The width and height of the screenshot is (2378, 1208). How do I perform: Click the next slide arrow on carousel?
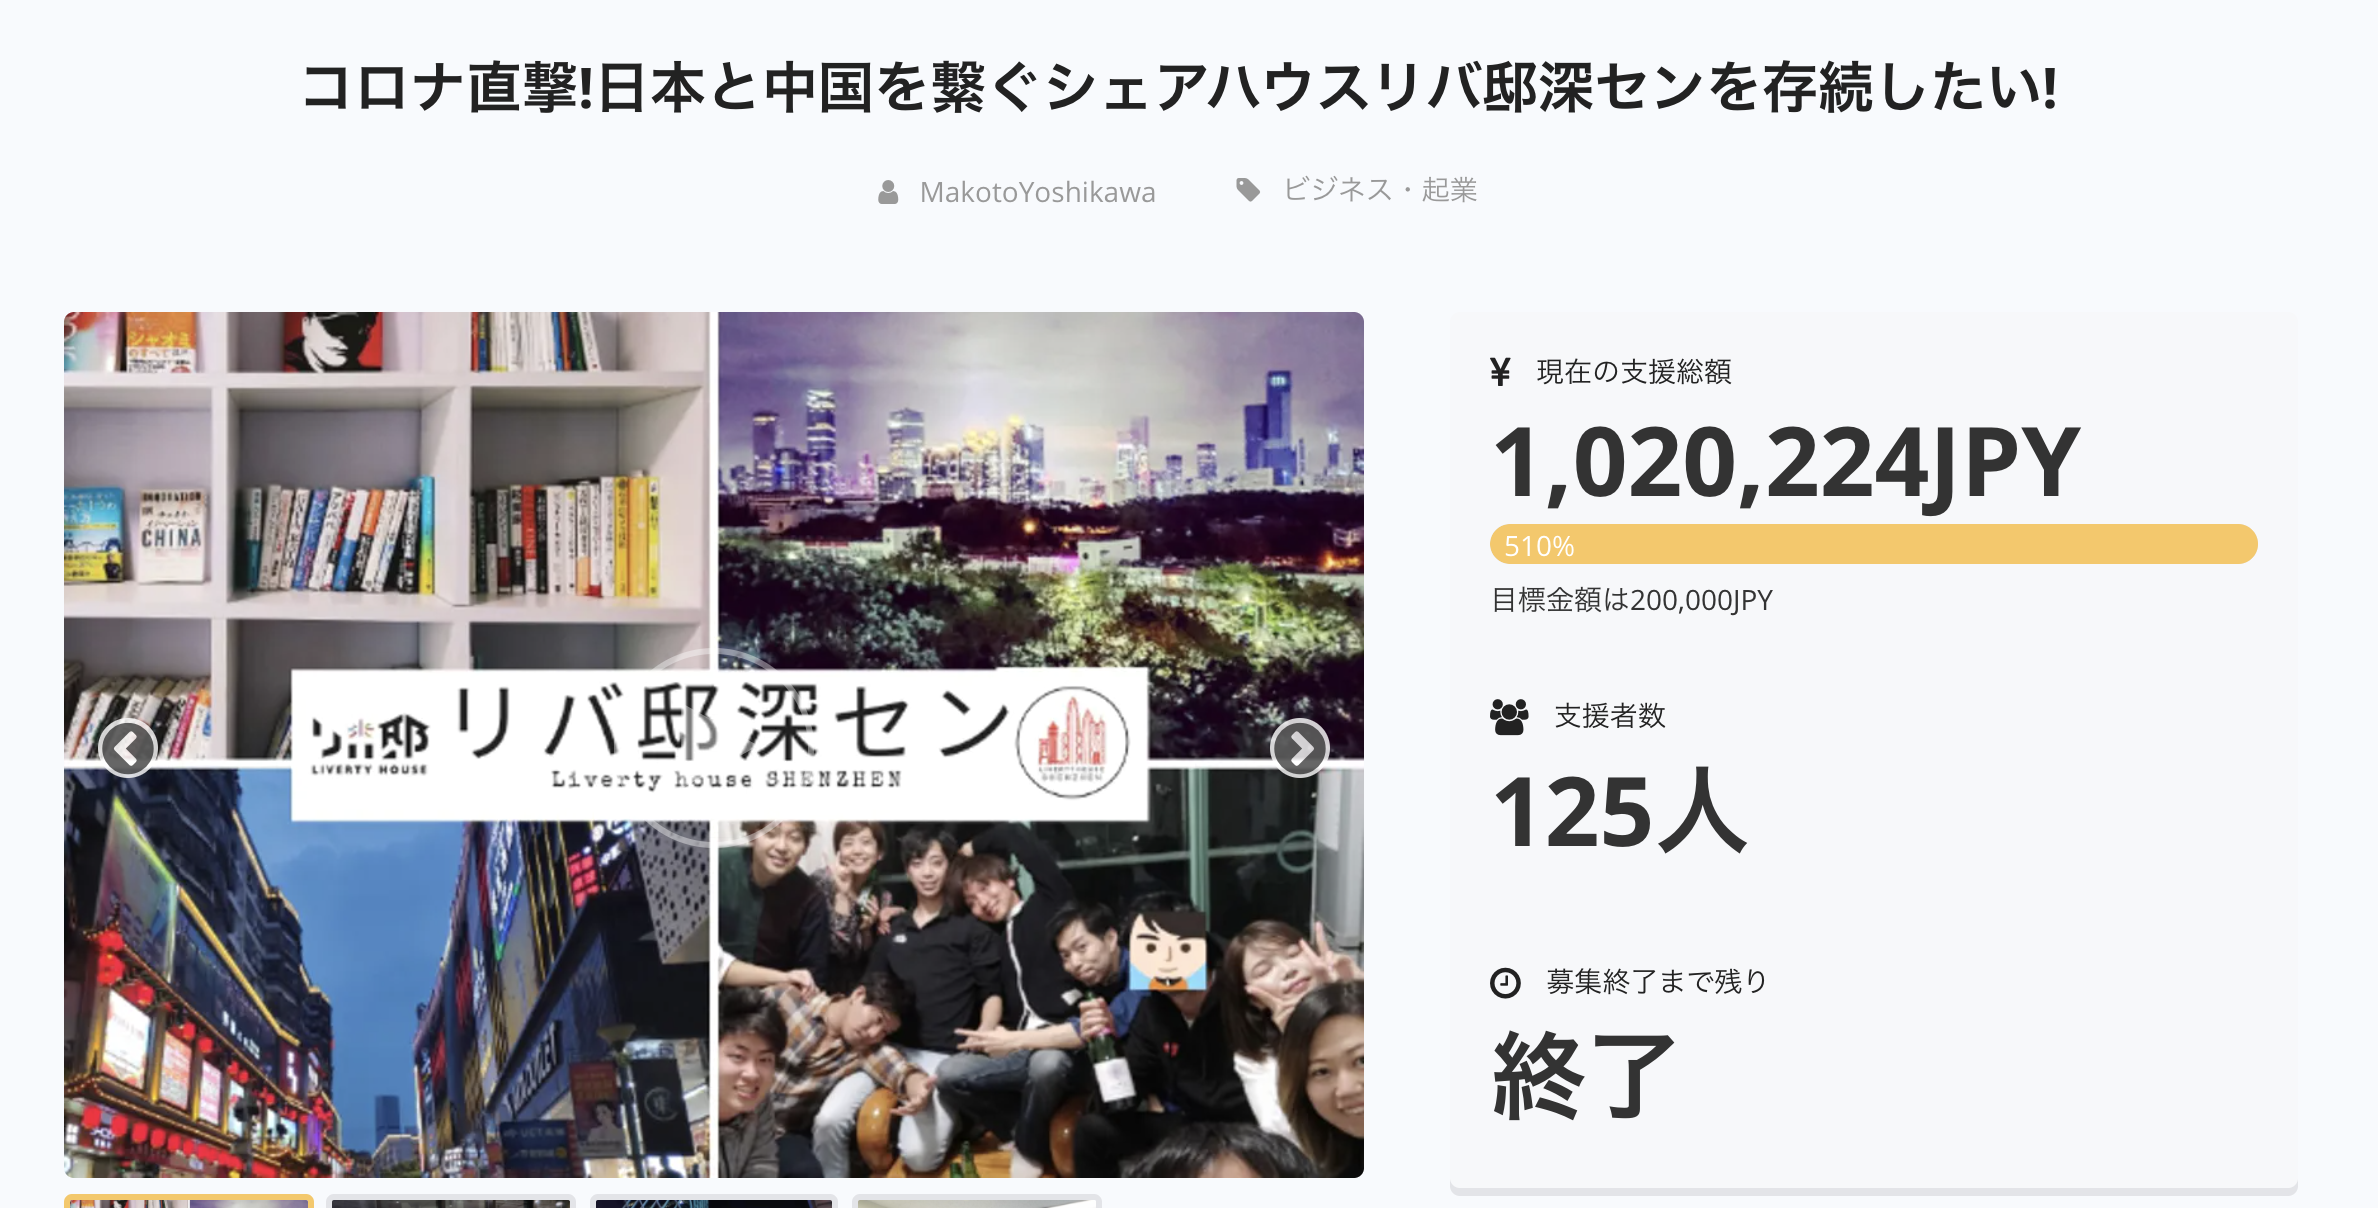click(x=1299, y=748)
